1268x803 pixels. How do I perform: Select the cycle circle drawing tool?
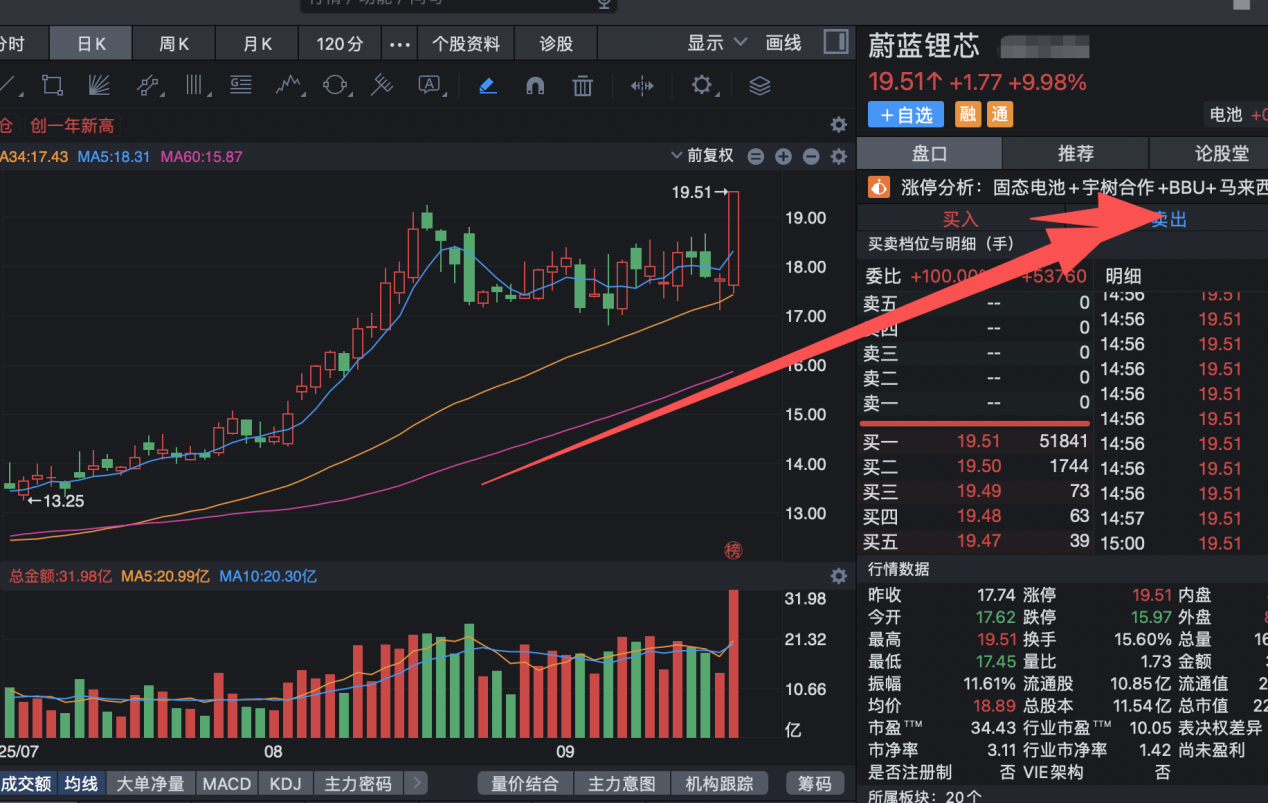click(336, 85)
